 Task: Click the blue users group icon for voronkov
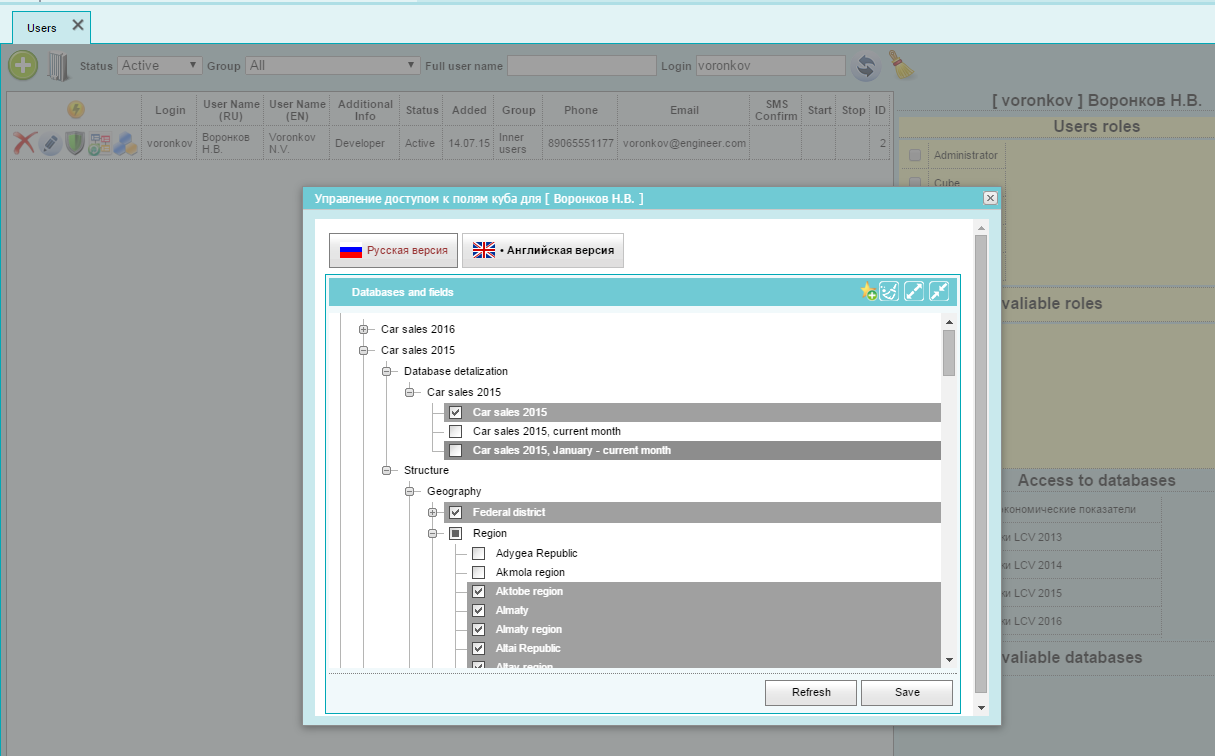click(x=125, y=143)
